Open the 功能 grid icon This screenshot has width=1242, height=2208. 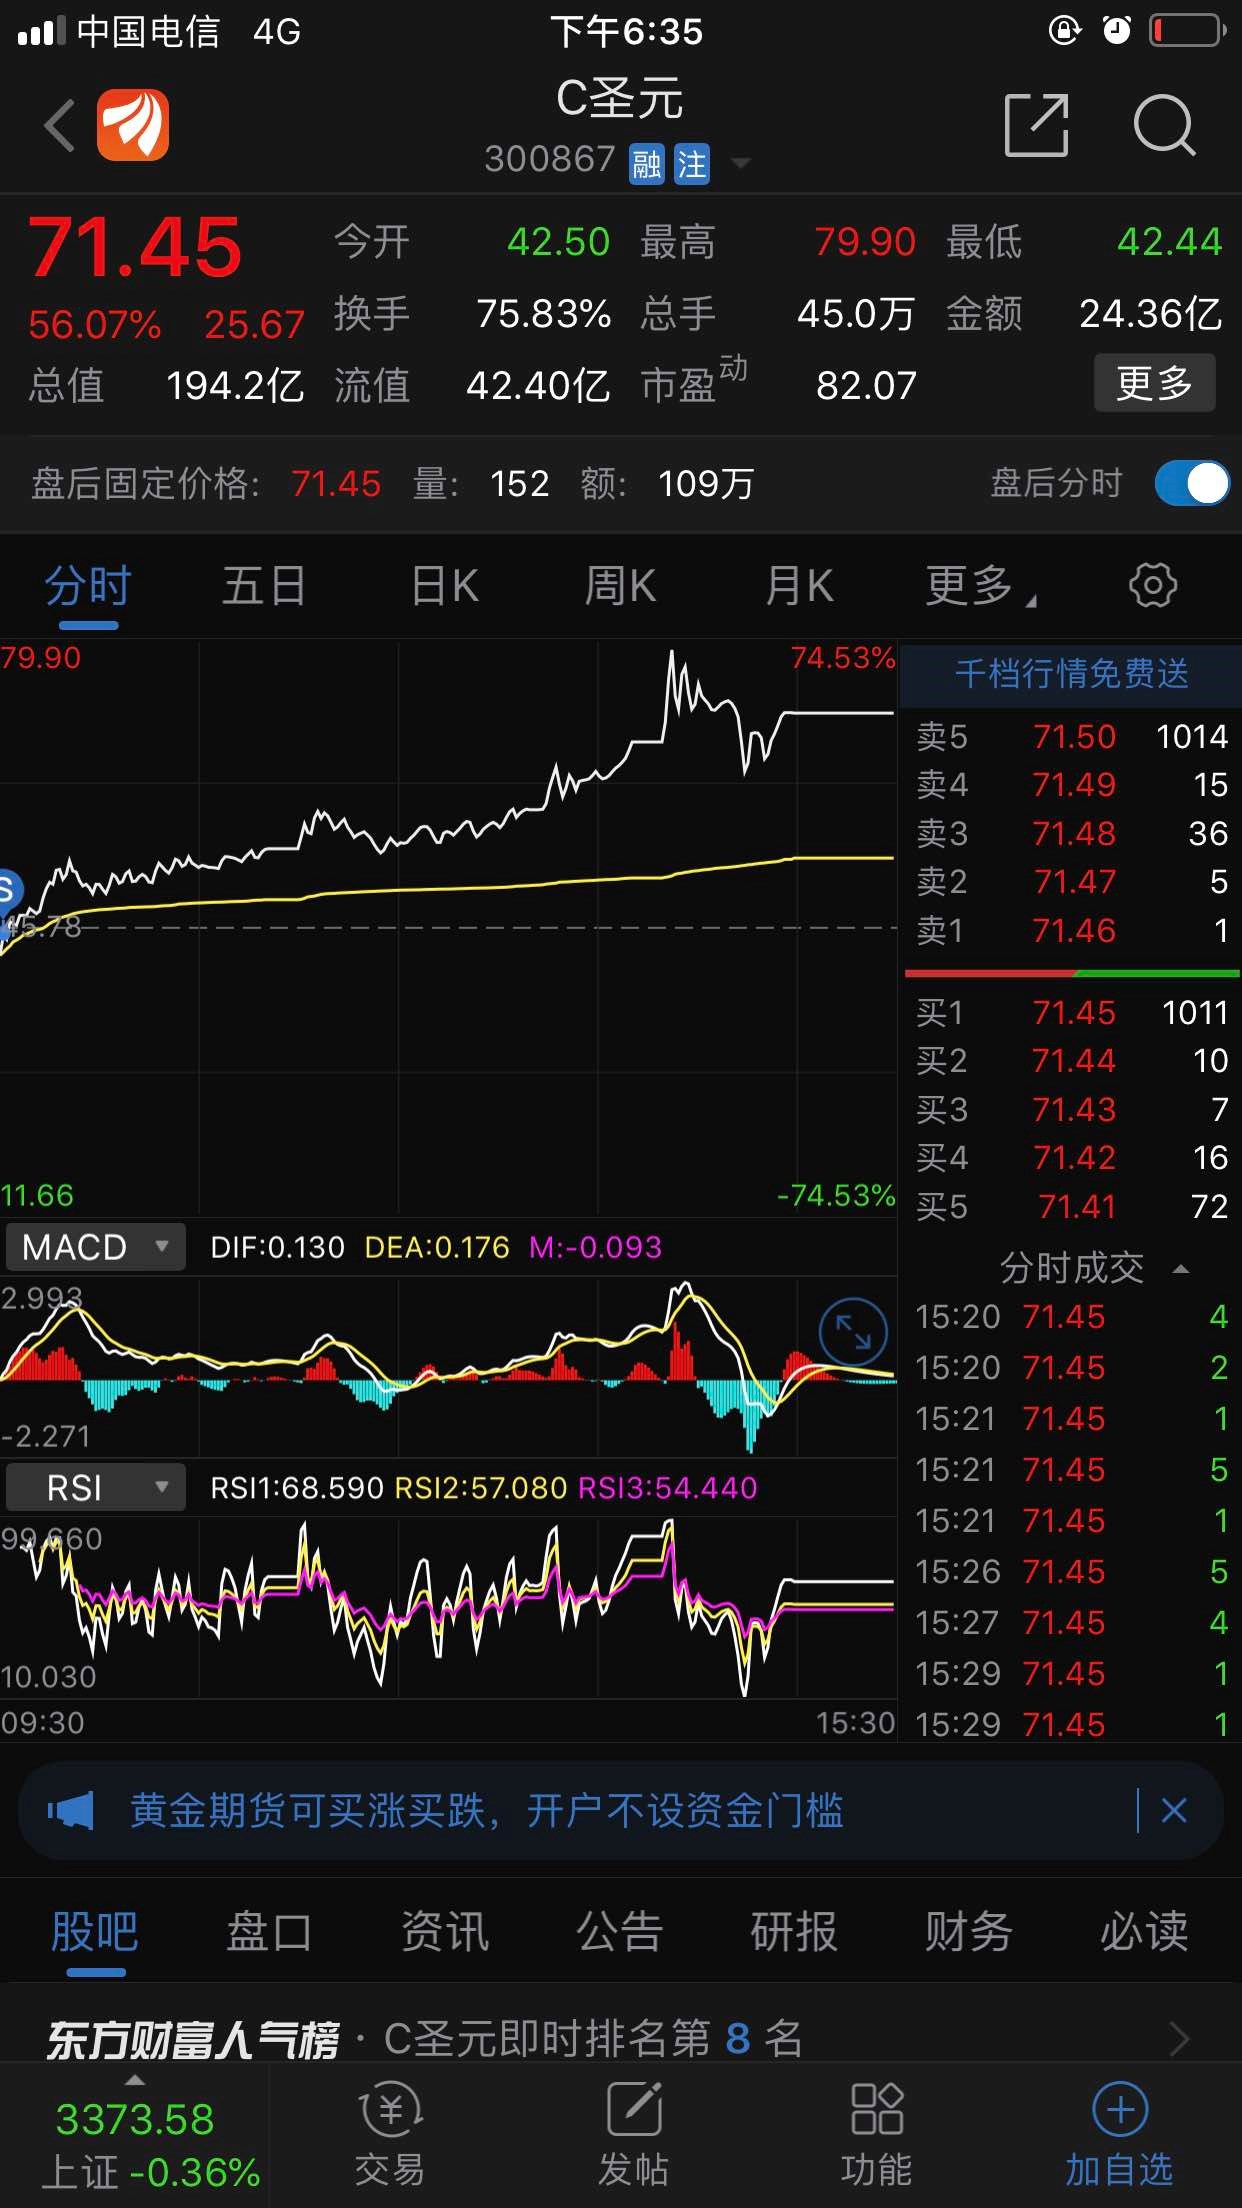[x=877, y=2109]
